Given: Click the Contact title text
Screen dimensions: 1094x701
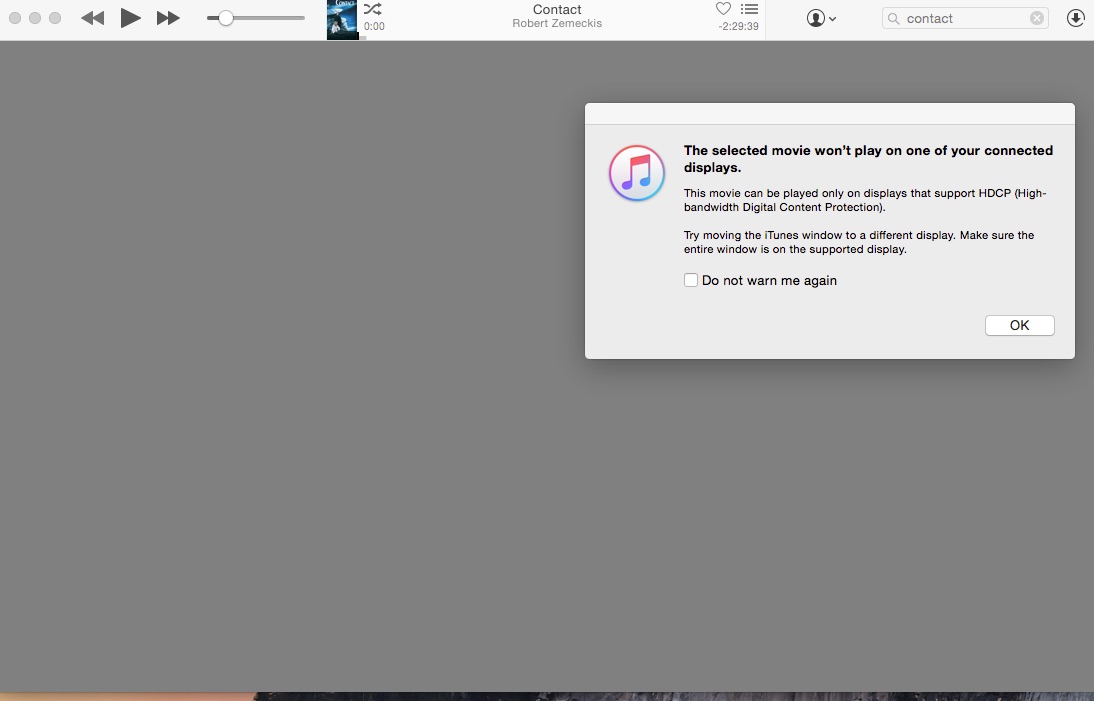Looking at the screenshot, I should 557,10.
